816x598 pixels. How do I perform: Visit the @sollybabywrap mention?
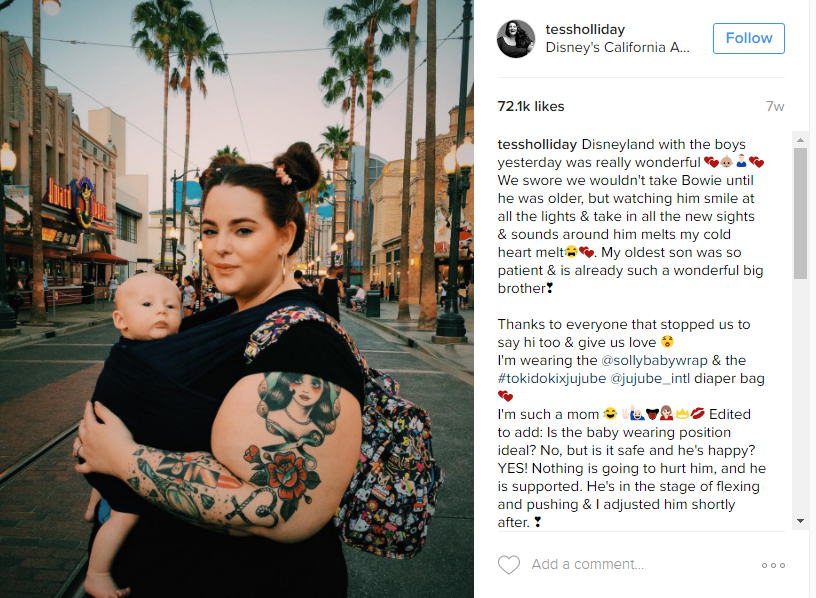tap(654, 360)
